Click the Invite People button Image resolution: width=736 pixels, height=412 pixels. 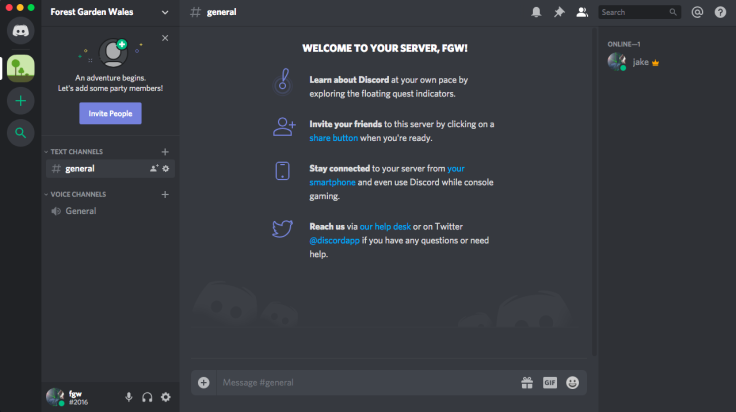pos(110,113)
